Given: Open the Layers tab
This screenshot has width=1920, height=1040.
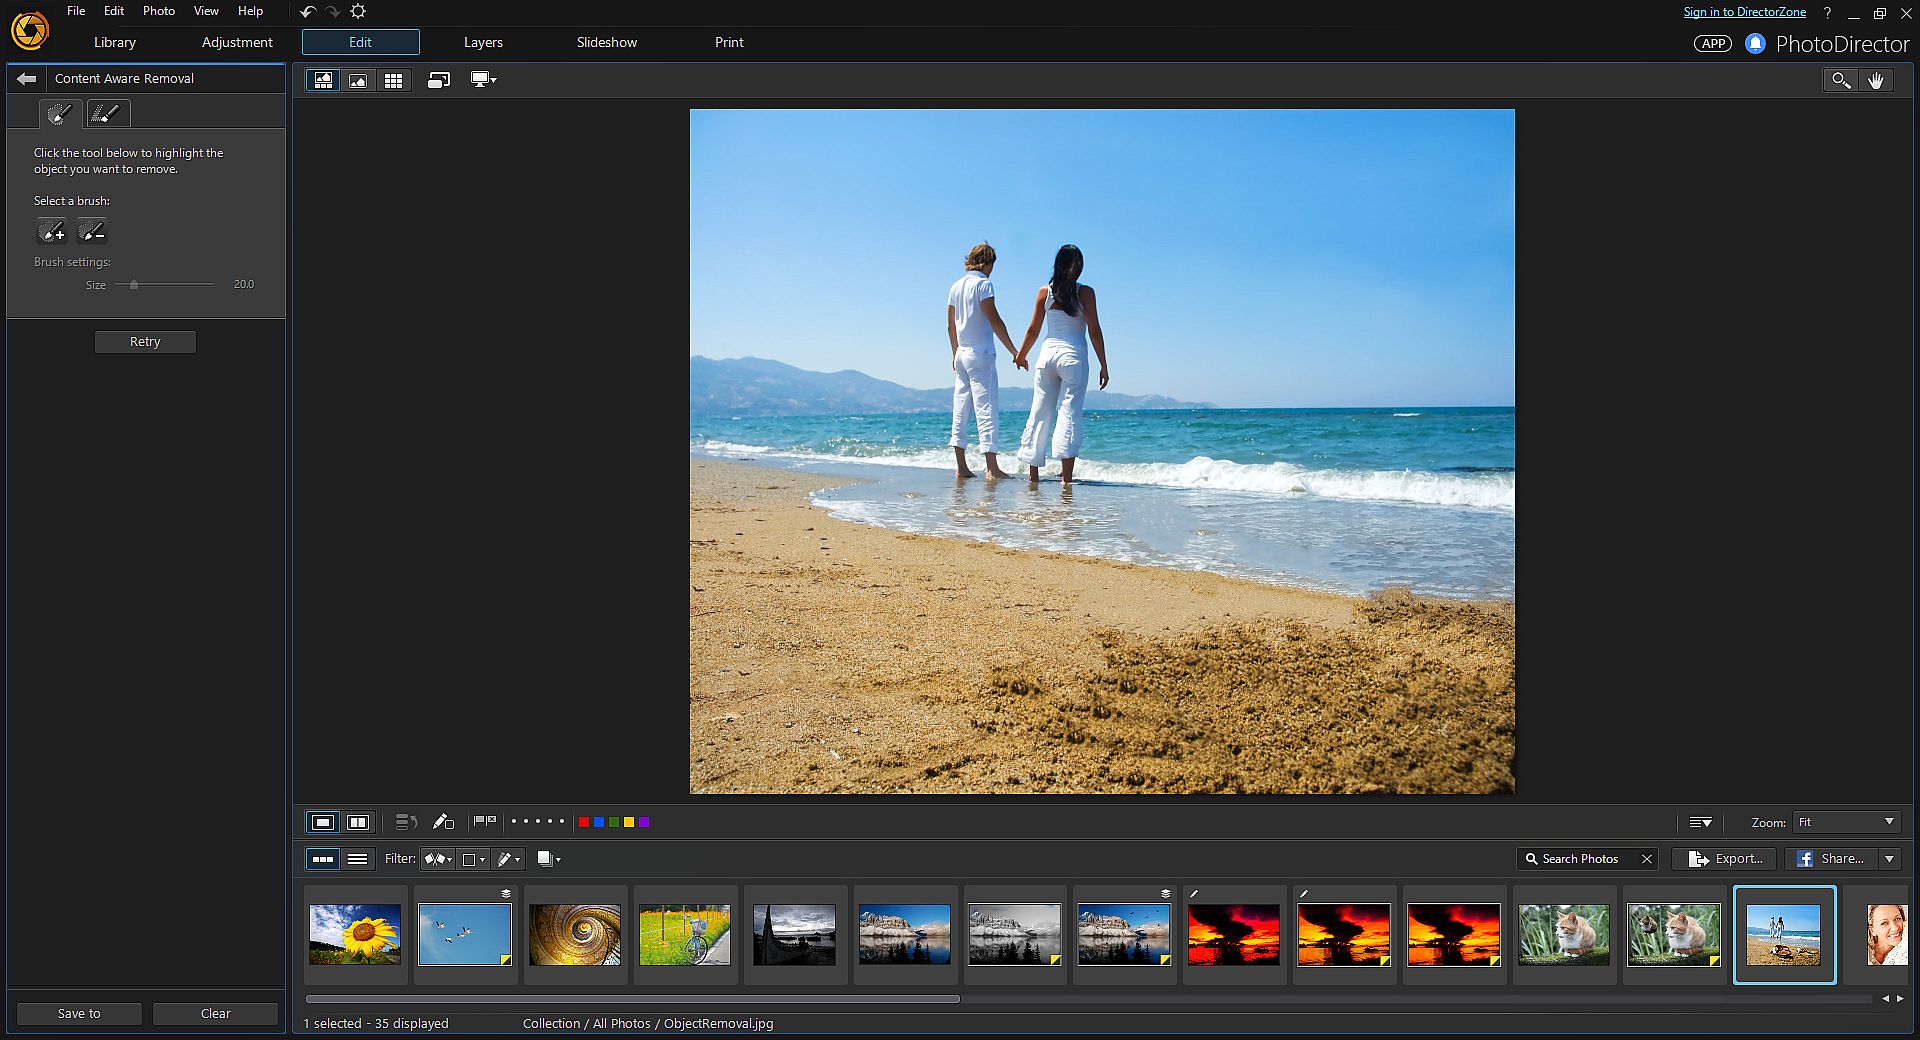Looking at the screenshot, I should click(483, 42).
